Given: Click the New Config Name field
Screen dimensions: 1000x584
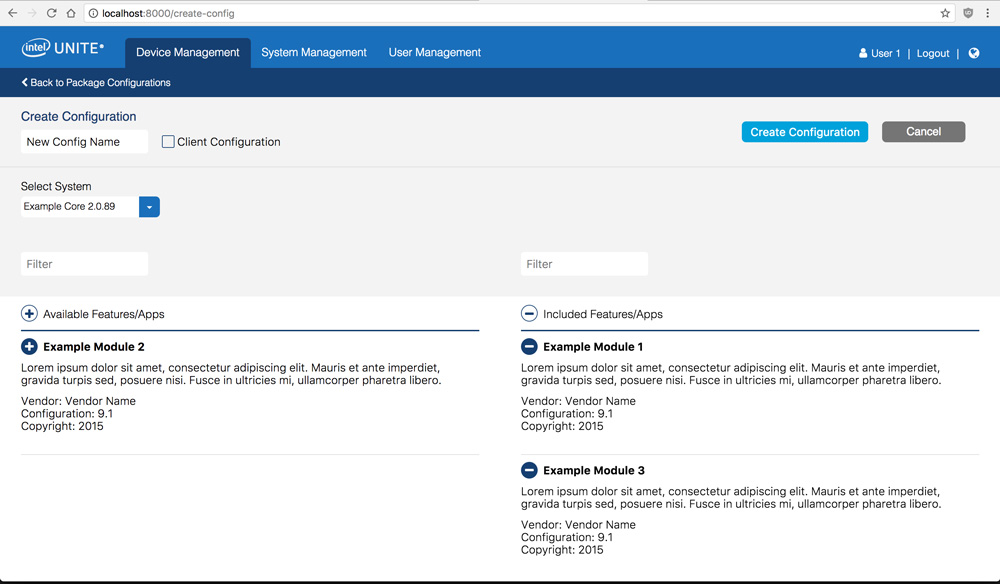Looking at the screenshot, I should click(84, 142).
